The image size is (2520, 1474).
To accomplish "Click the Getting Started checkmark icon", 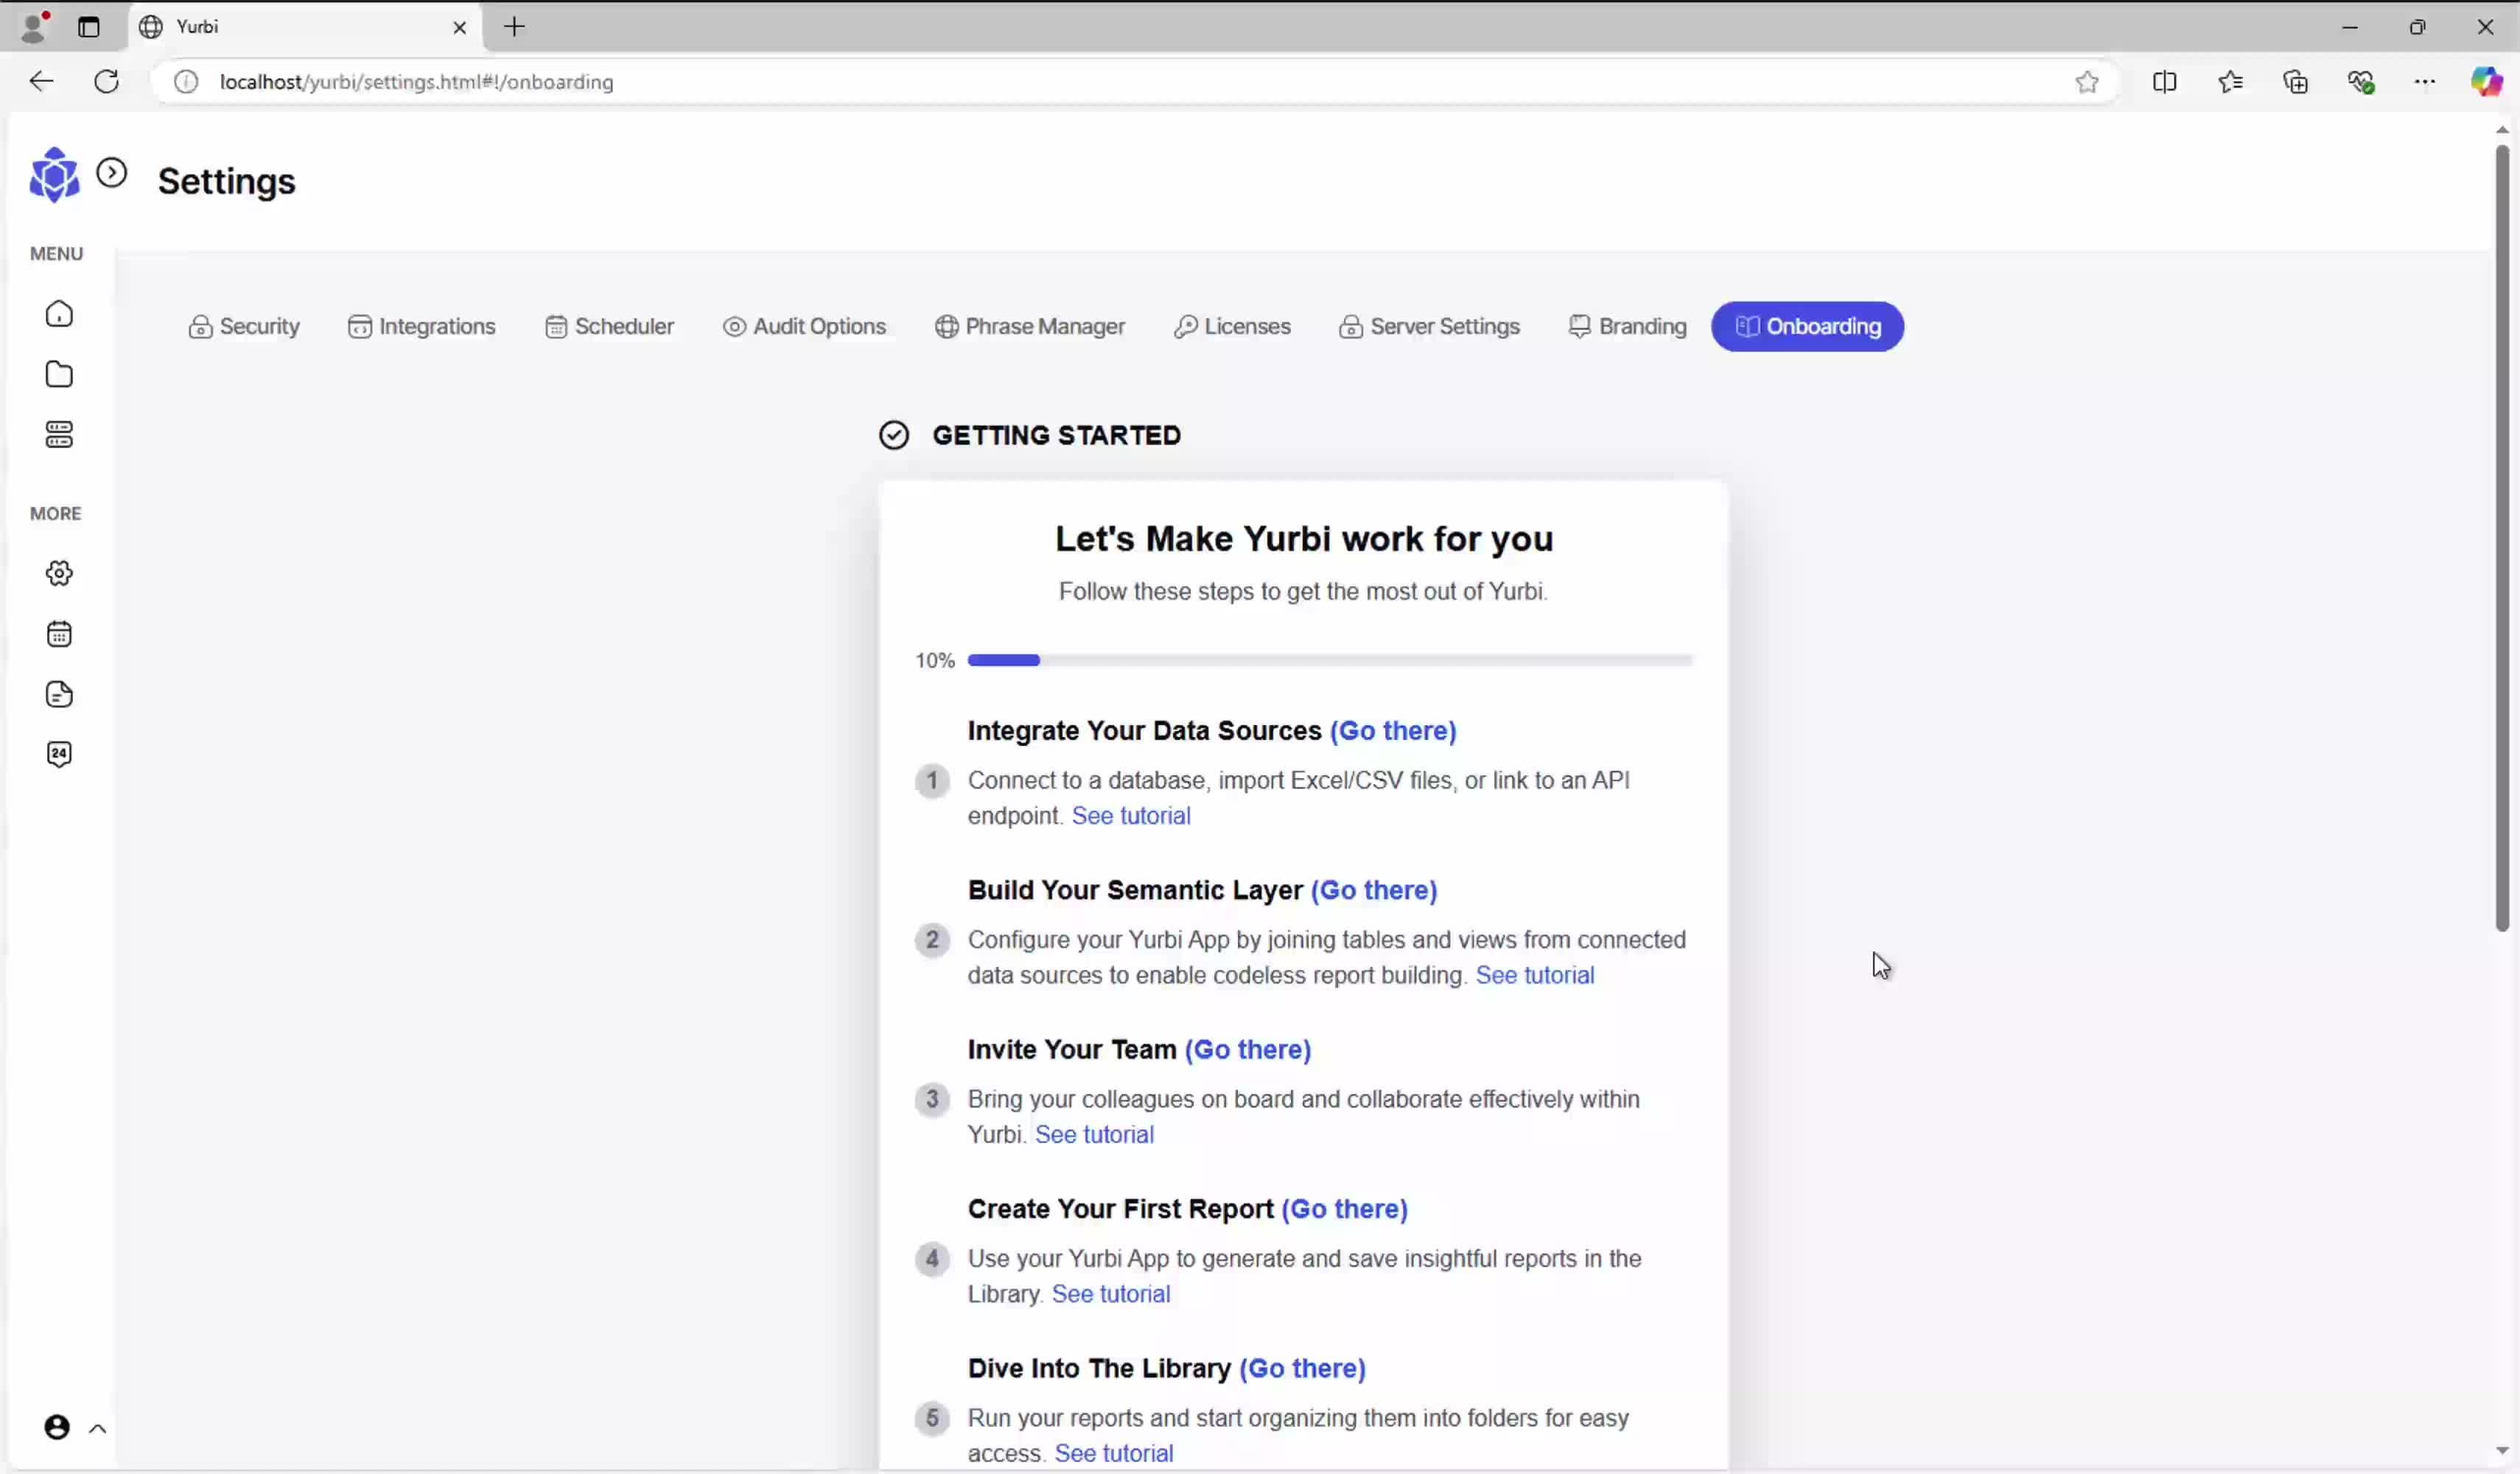I will click(894, 435).
